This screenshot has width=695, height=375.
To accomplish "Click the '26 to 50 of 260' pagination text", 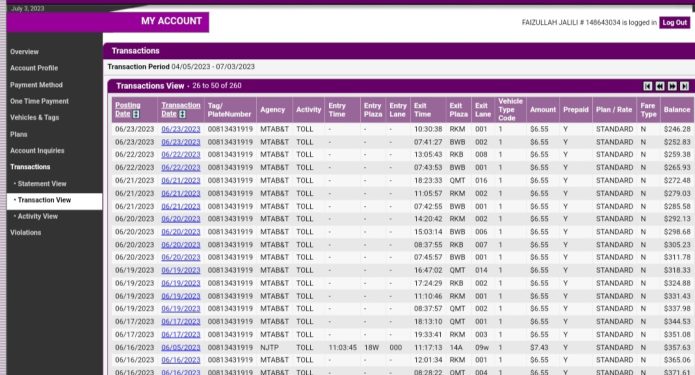I will point(217,86).
